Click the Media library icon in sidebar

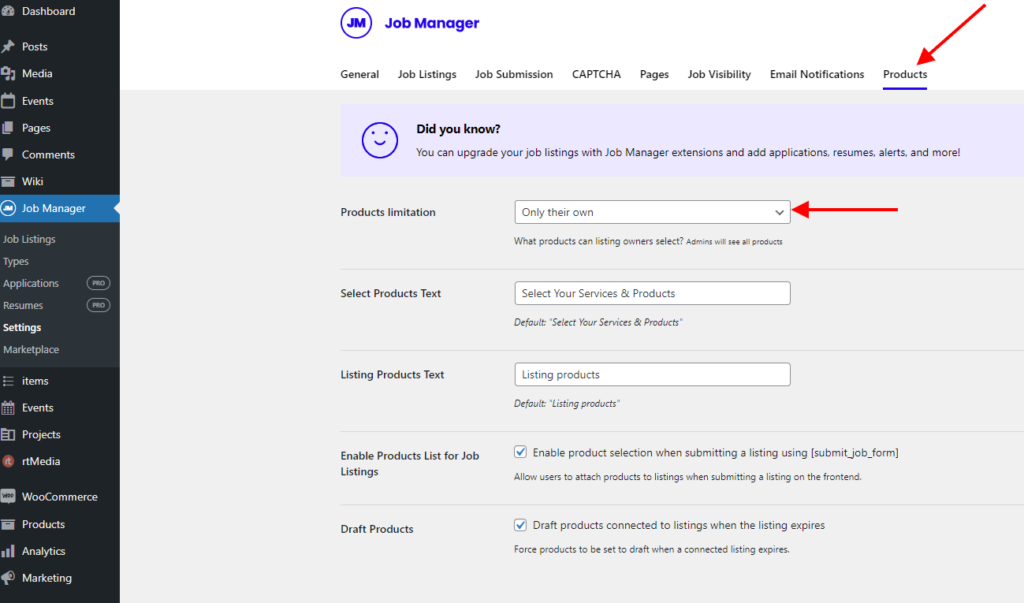pyautogui.click(x=8, y=74)
